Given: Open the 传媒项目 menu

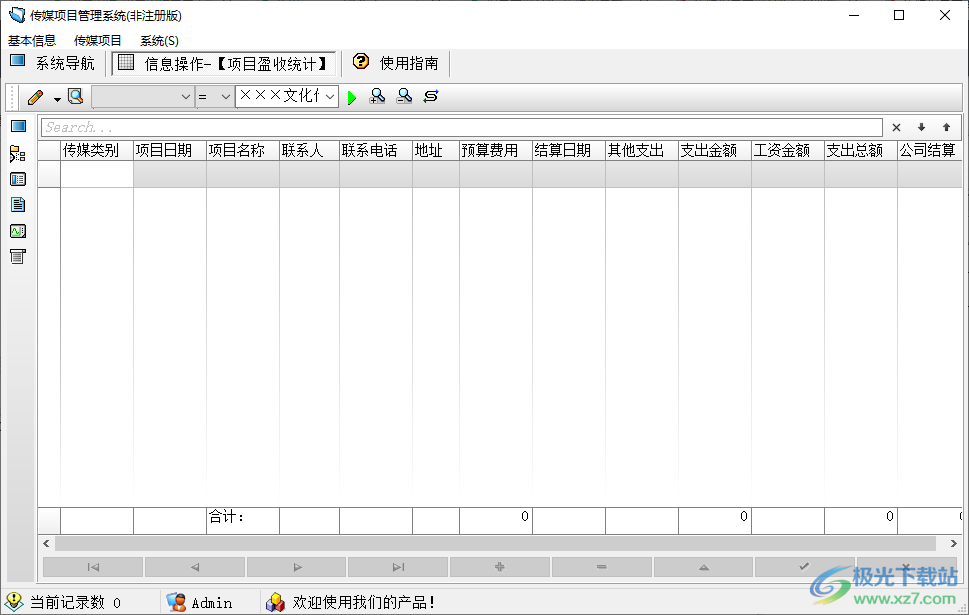Looking at the screenshot, I should tap(98, 41).
